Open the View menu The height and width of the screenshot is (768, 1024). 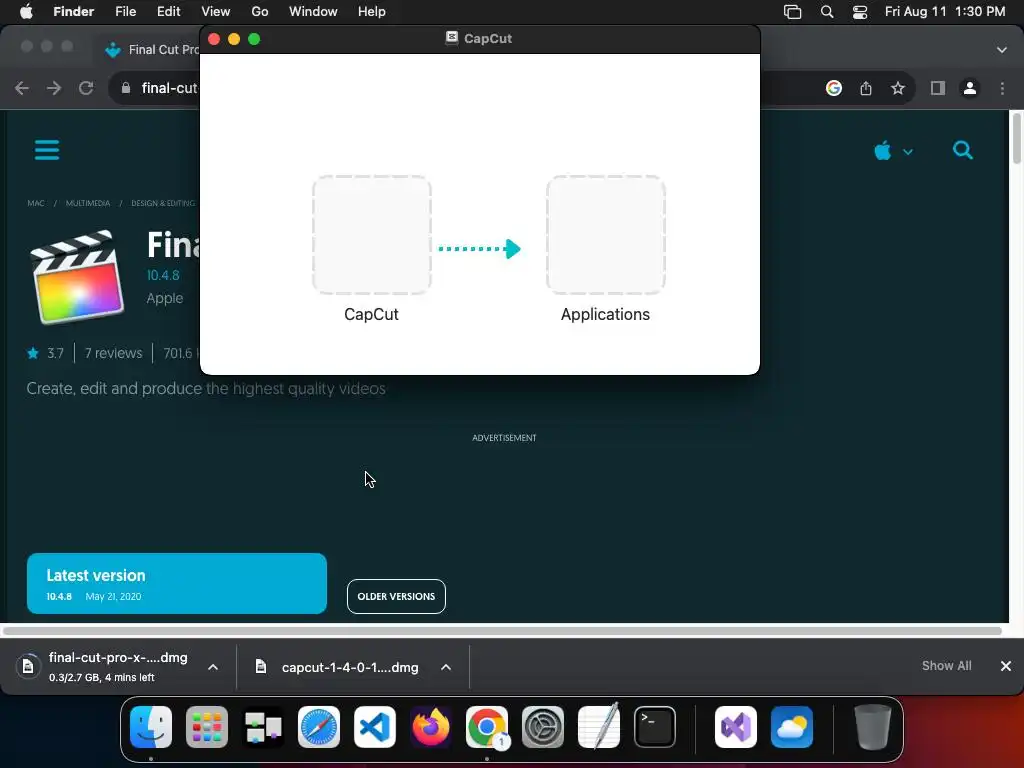pos(216,12)
